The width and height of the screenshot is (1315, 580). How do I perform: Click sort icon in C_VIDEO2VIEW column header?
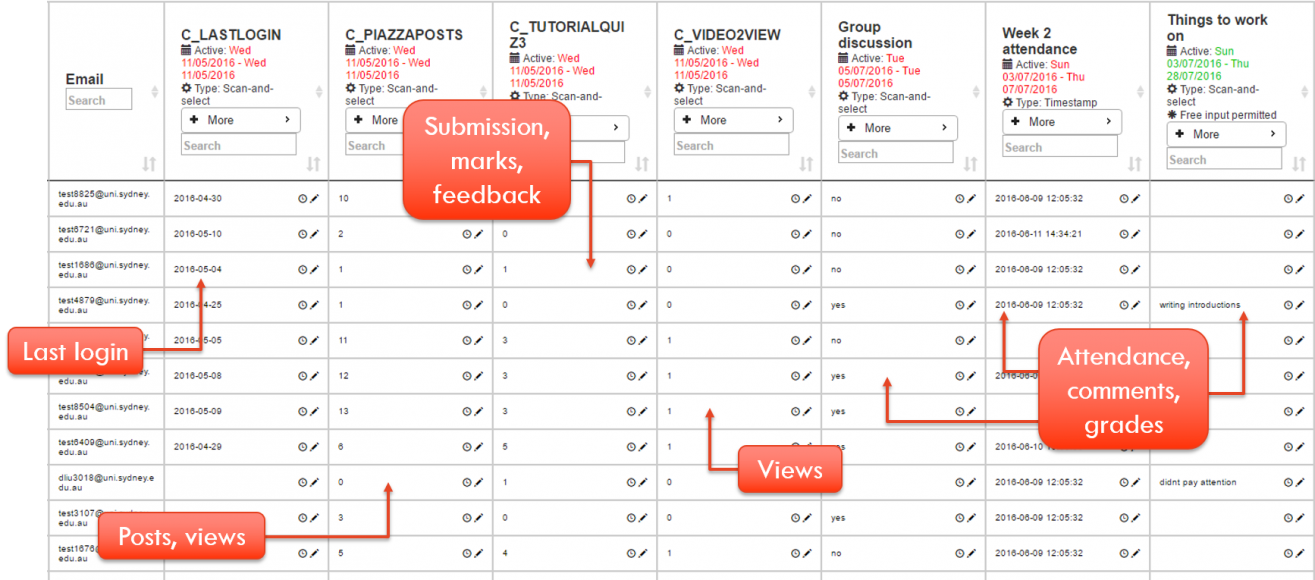click(x=806, y=164)
